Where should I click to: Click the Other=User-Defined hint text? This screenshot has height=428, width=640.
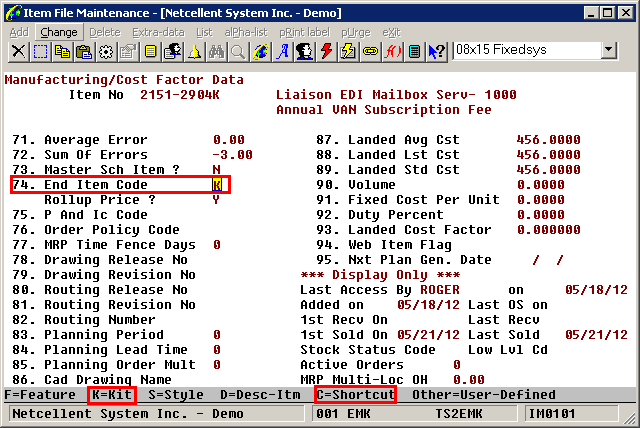484,395
